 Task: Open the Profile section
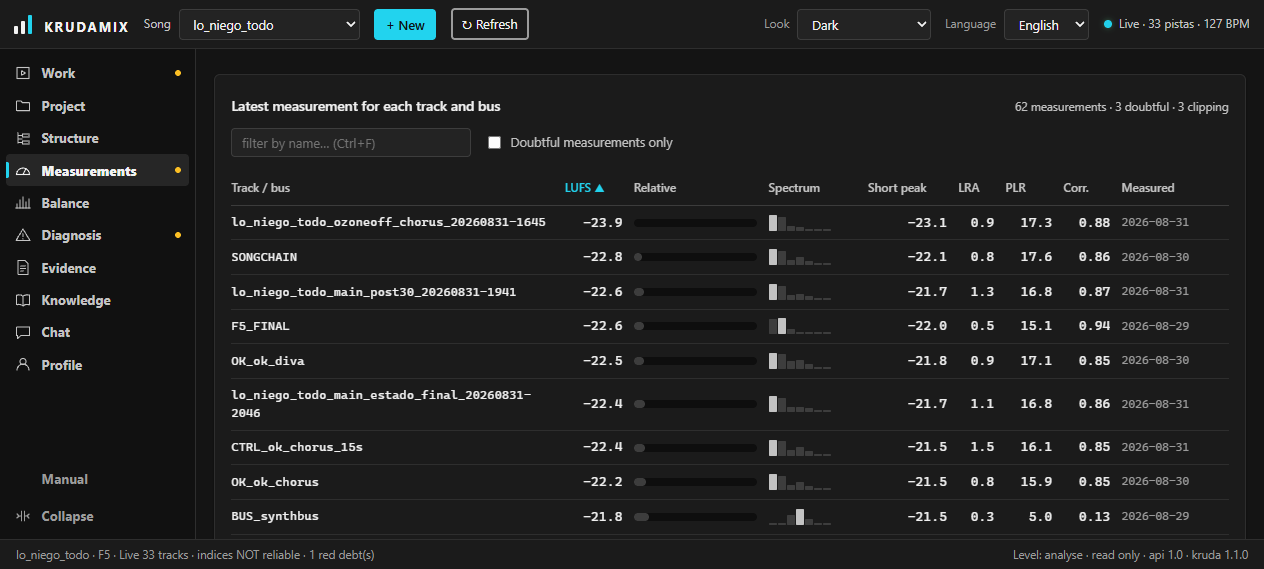point(97,365)
